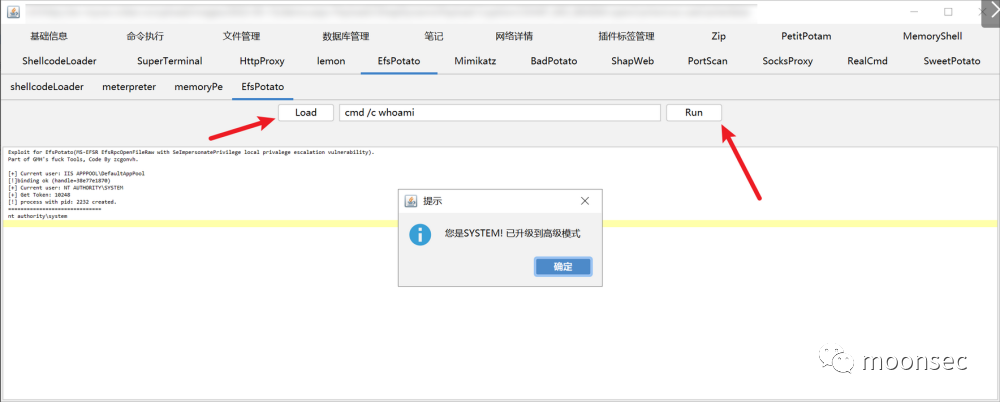1000x402 pixels.
Task: Switch to the BadPotato tab
Action: point(554,61)
